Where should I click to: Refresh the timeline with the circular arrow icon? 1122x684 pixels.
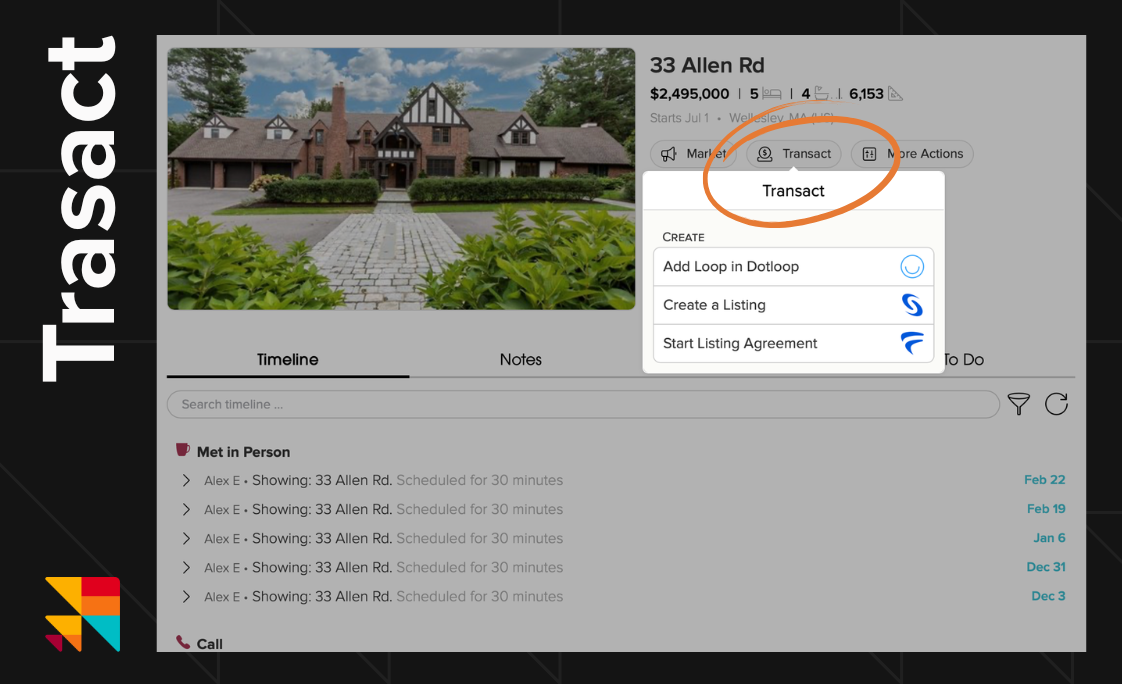[x=1056, y=404]
